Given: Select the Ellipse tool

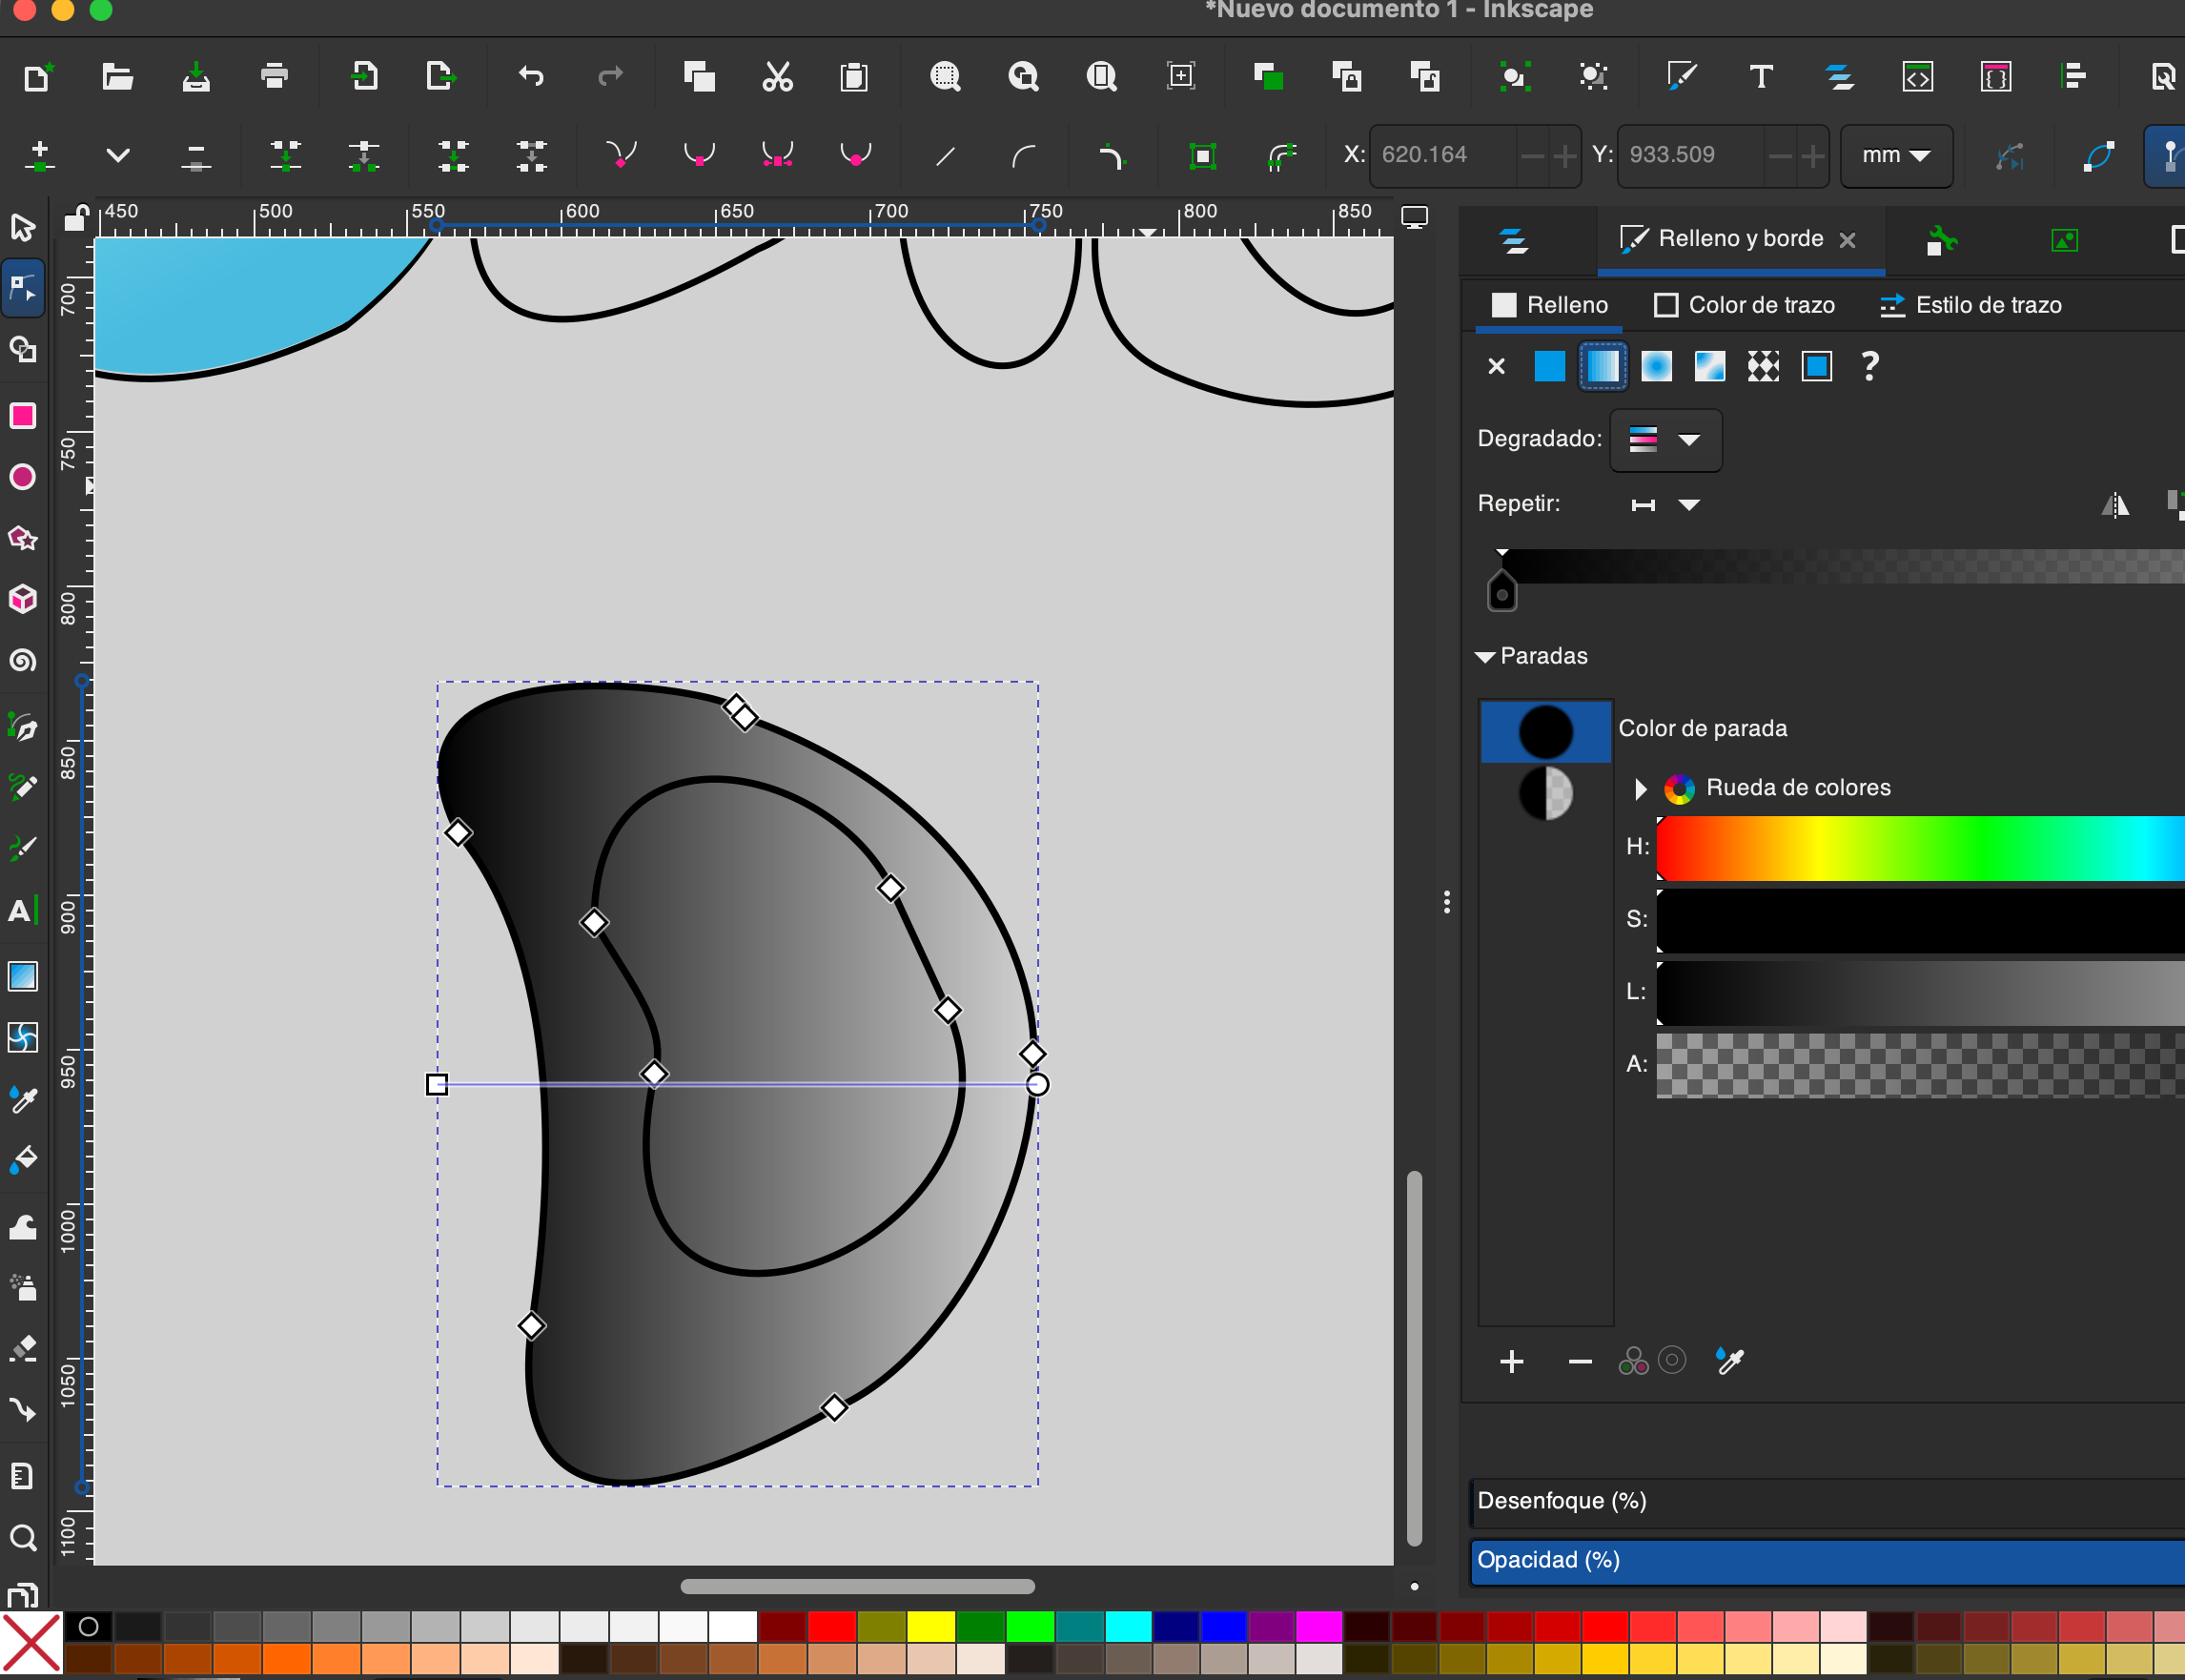Looking at the screenshot, I should (x=23, y=477).
